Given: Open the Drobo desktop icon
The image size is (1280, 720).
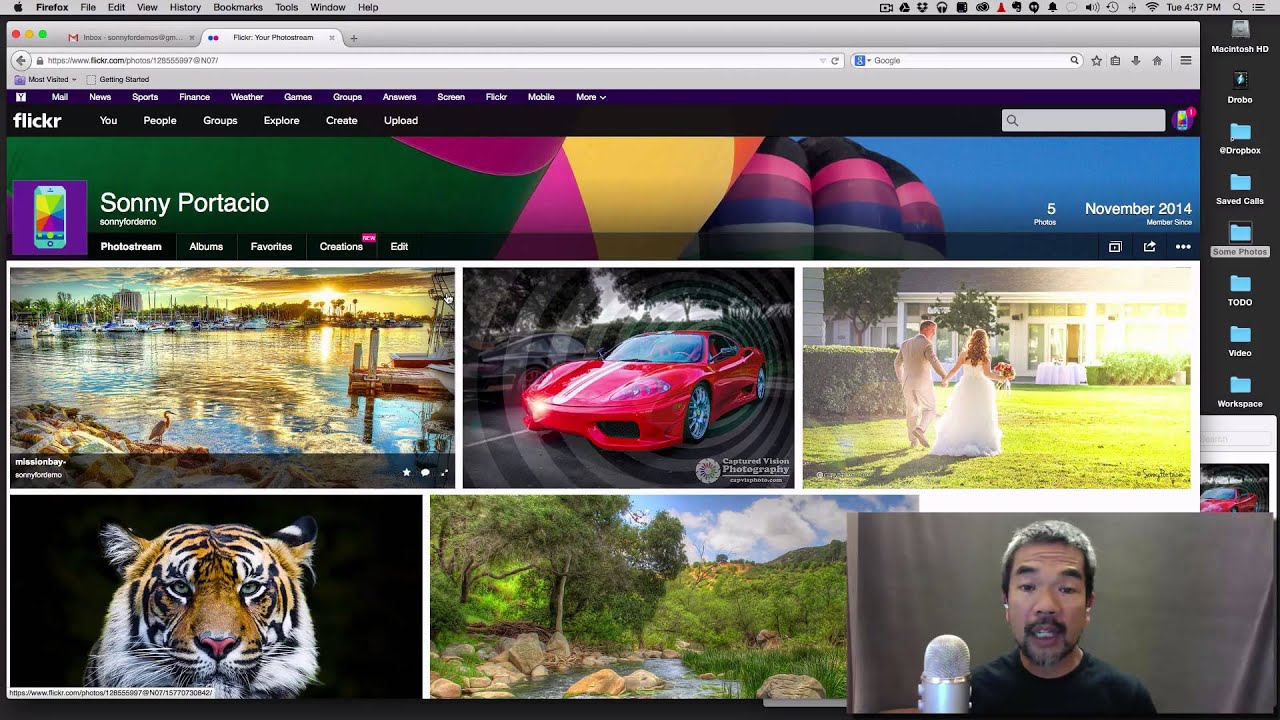Looking at the screenshot, I should 1240,87.
